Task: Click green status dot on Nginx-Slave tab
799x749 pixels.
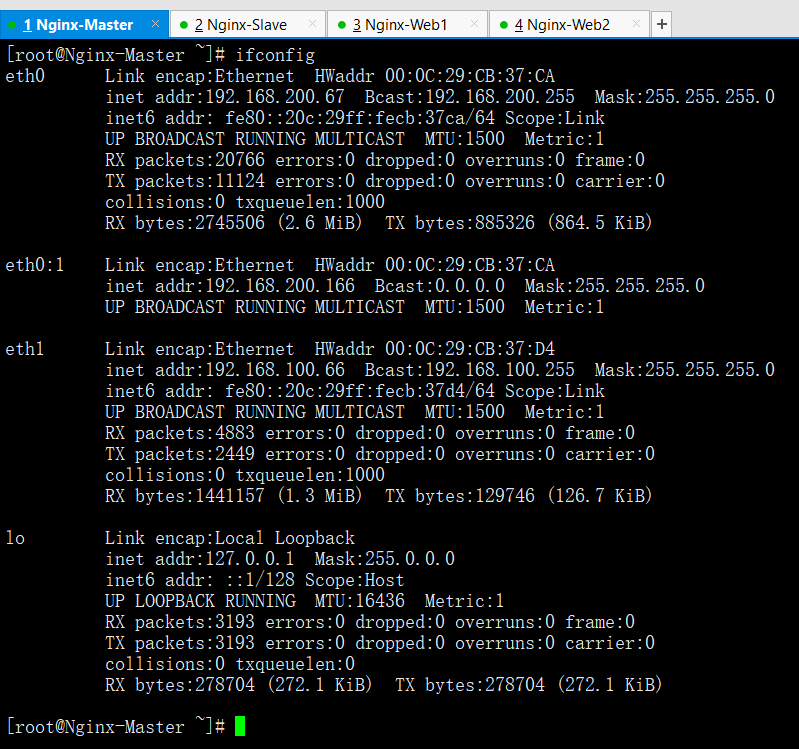Action: coord(184,25)
